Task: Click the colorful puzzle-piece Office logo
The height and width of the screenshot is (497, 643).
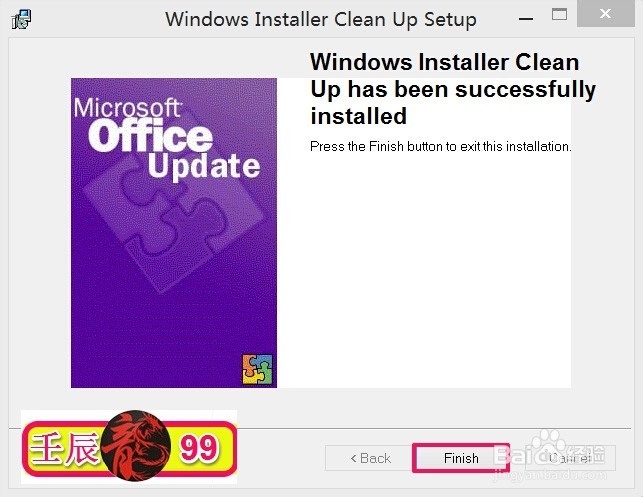Action: (257, 369)
